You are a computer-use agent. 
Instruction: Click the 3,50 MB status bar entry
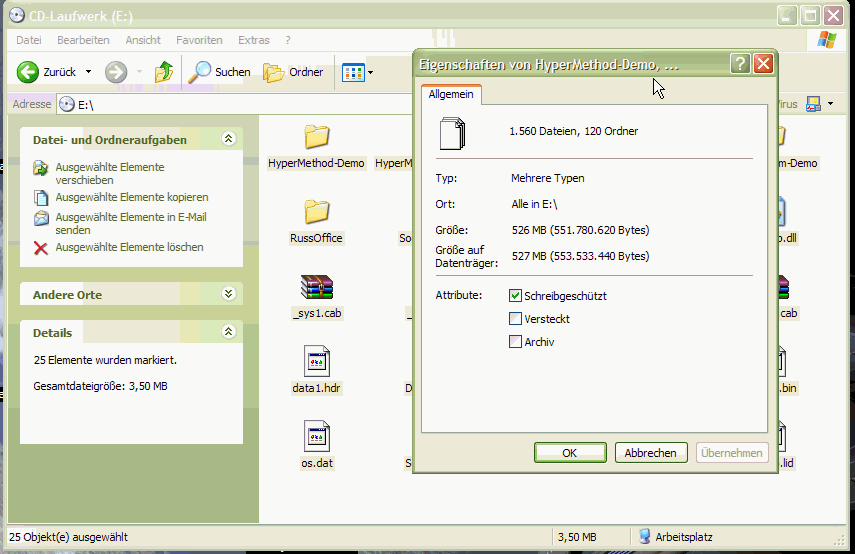[577, 537]
